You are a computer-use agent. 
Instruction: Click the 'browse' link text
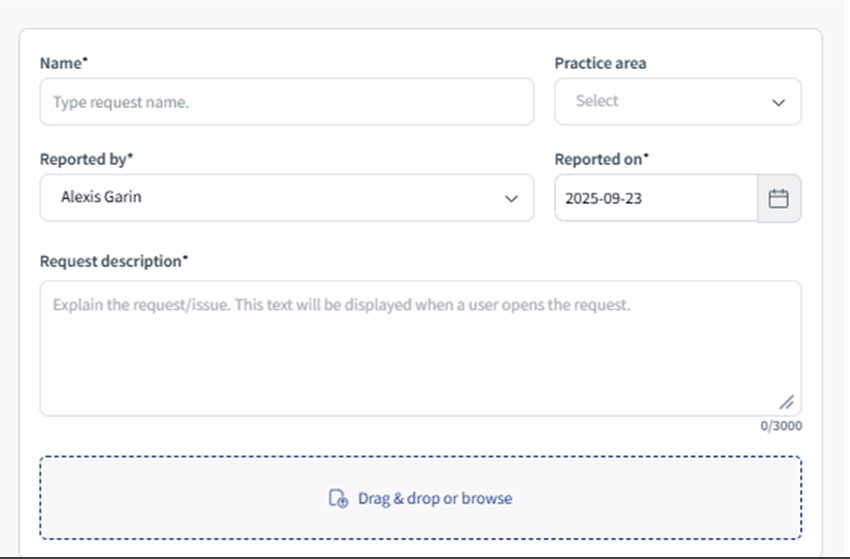click(x=487, y=498)
